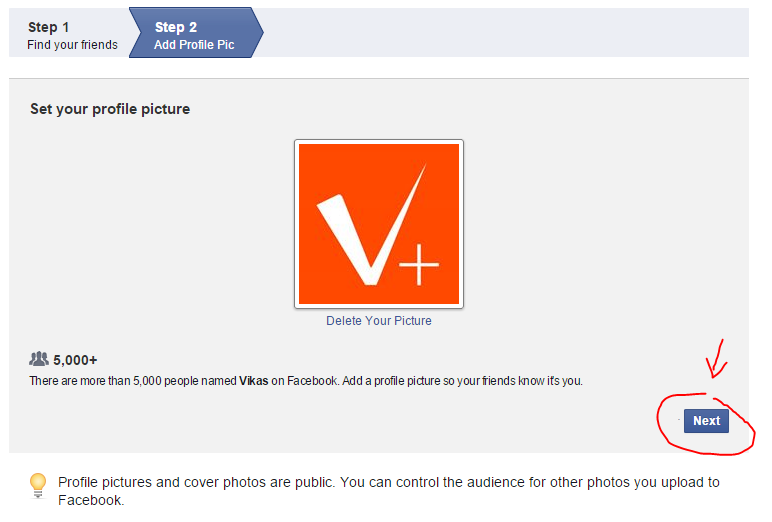Viewport: 772px width, 522px height.
Task: Click the Find your friends subtitle
Action: (72, 45)
